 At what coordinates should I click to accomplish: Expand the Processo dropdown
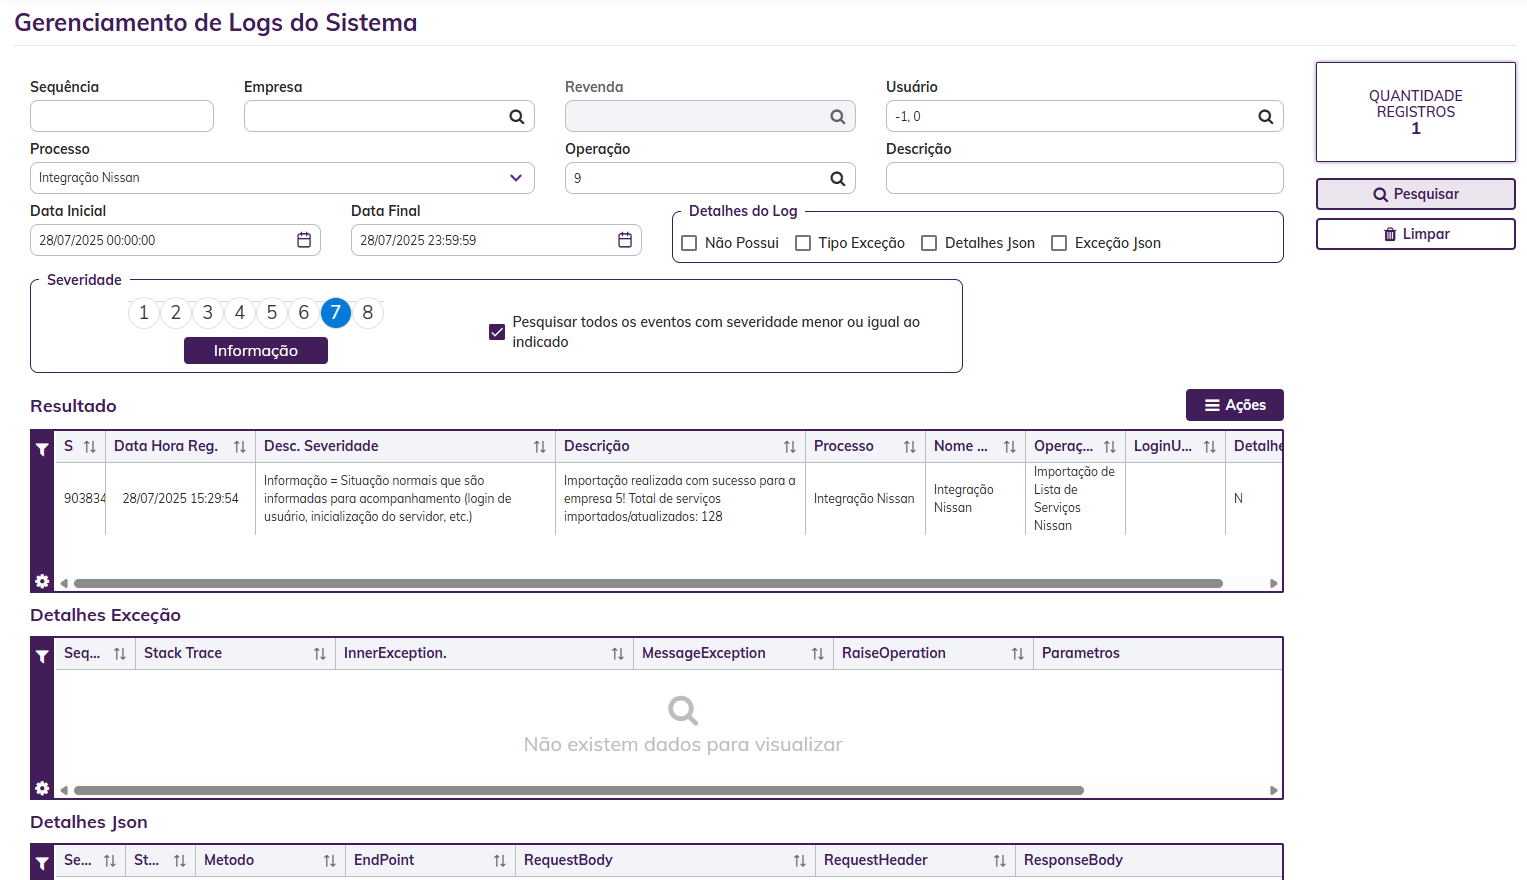[x=516, y=178]
